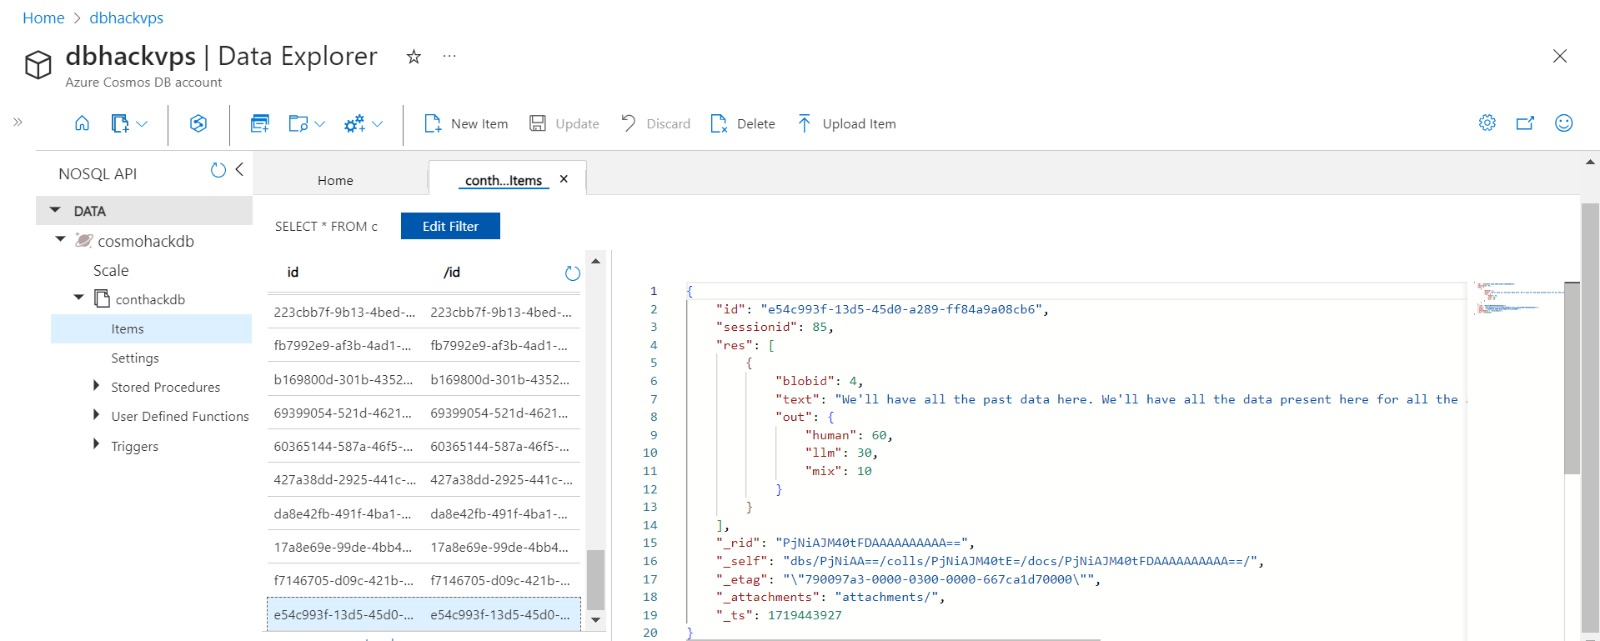Viewport: 1600px width, 641px height.
Task: Click the Open Query folder icon
Action: pos(298,124)
